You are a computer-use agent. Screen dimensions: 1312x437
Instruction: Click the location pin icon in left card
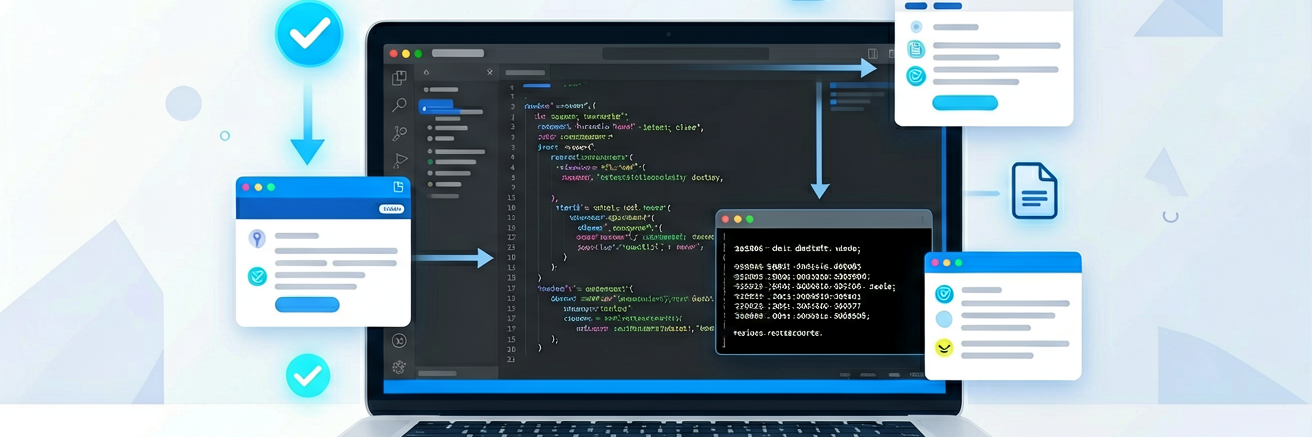pyautogui.click(x=257, y=239)
